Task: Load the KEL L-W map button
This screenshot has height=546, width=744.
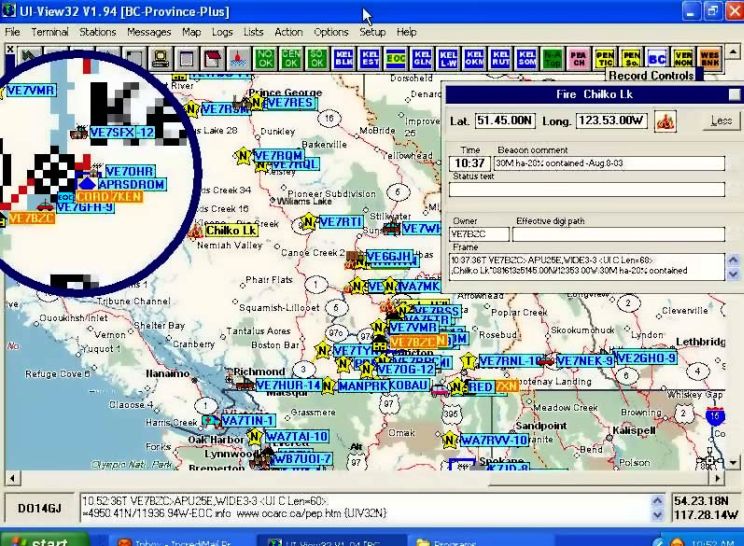Action: click(448, 59)
